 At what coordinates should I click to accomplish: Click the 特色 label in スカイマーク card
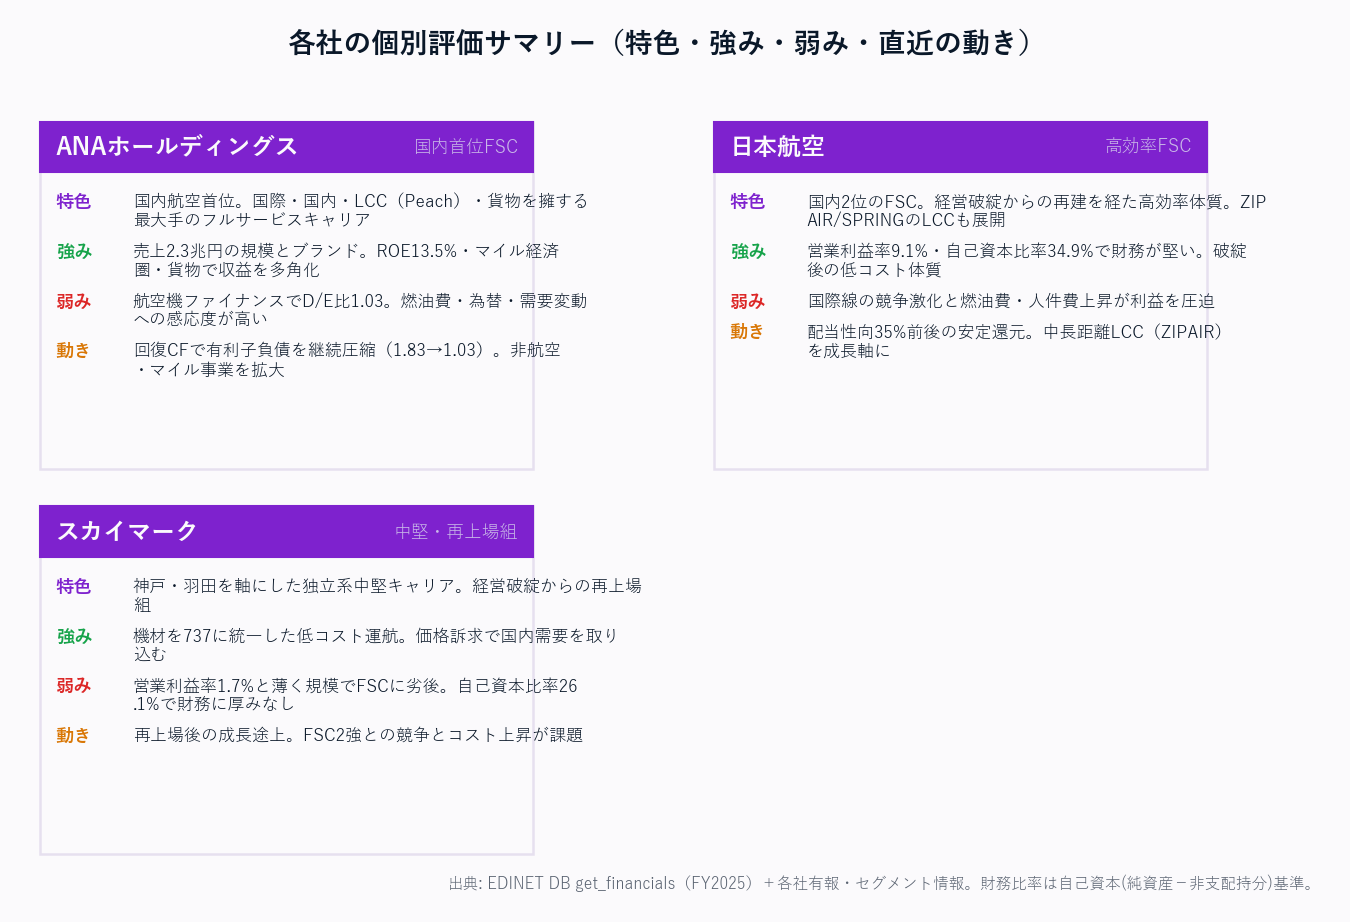point(74,586)
